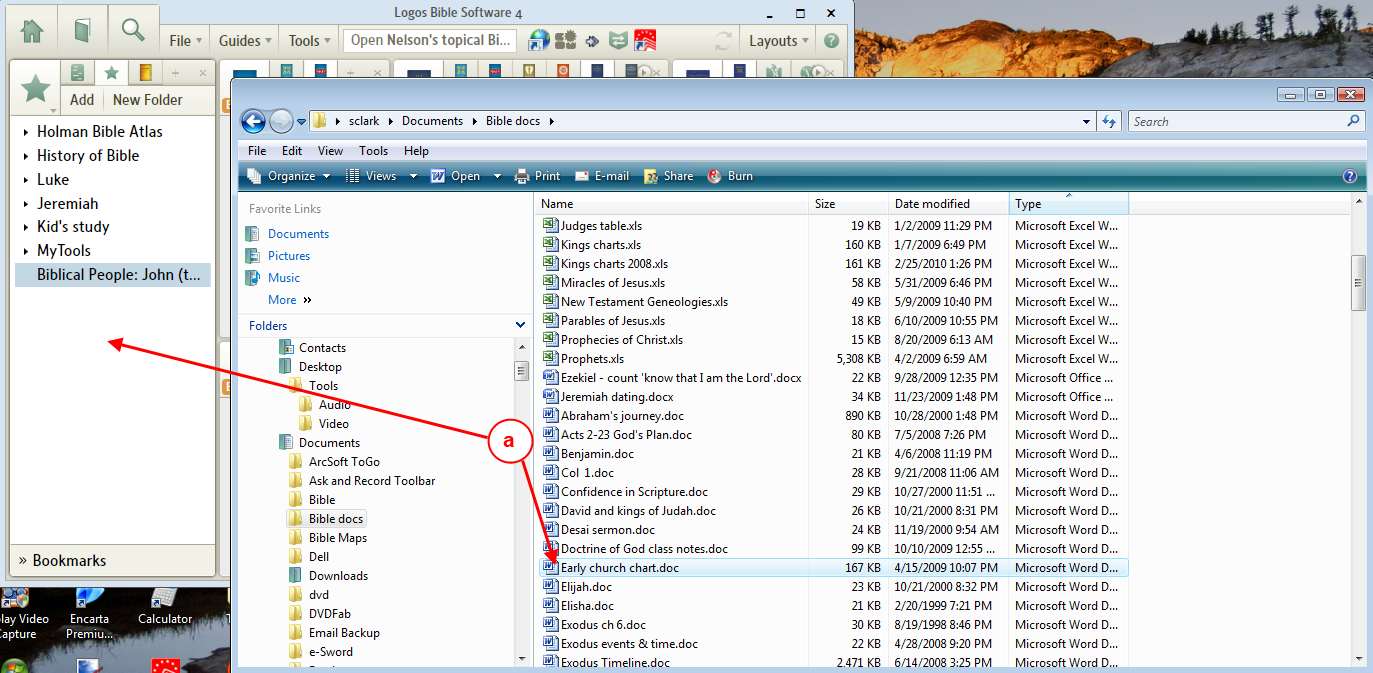Click the Explorer Forward arrow button
Image resolution: width=1373 pixels, height=673 pixels.
281,122
